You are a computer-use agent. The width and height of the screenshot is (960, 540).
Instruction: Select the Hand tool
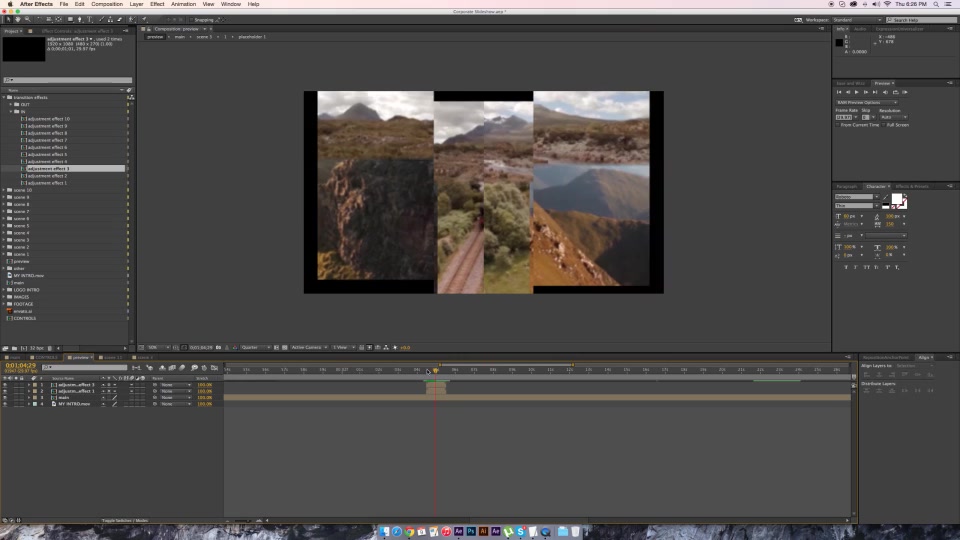coord(18,20)
